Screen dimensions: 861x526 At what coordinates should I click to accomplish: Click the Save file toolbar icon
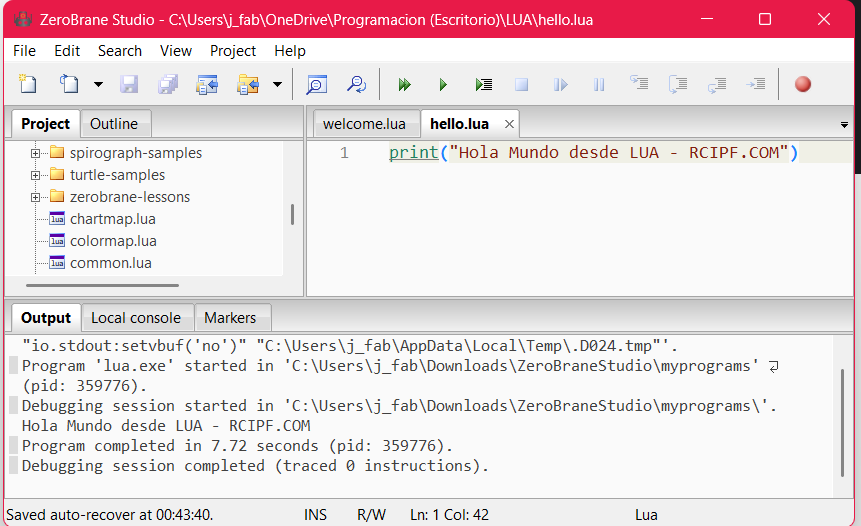[x=130, y=85]
